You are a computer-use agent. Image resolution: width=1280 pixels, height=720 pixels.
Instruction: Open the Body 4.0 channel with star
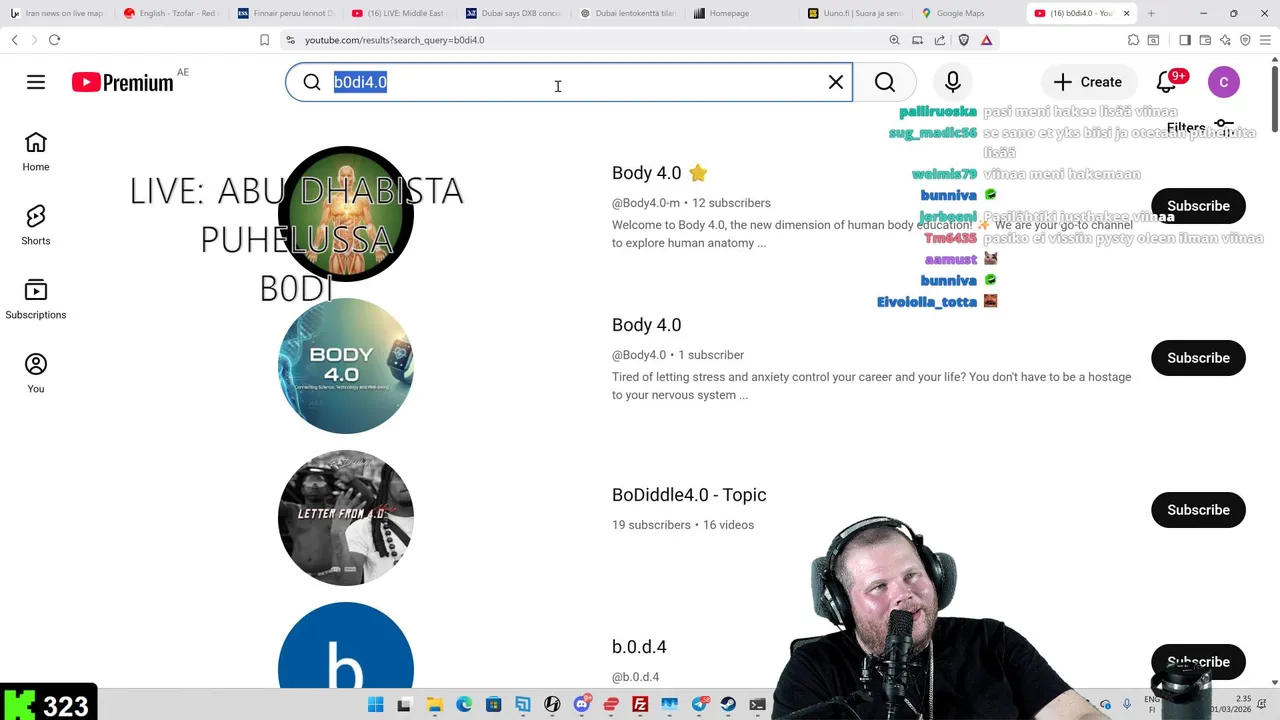pos(659,173)
